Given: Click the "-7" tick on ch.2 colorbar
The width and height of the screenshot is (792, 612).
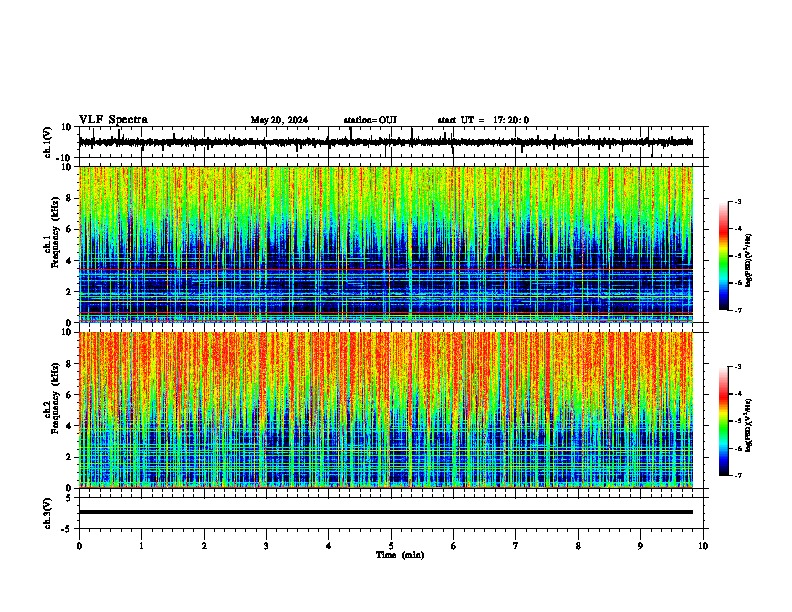Looking at the screenshot, I should tap(737, 476).
